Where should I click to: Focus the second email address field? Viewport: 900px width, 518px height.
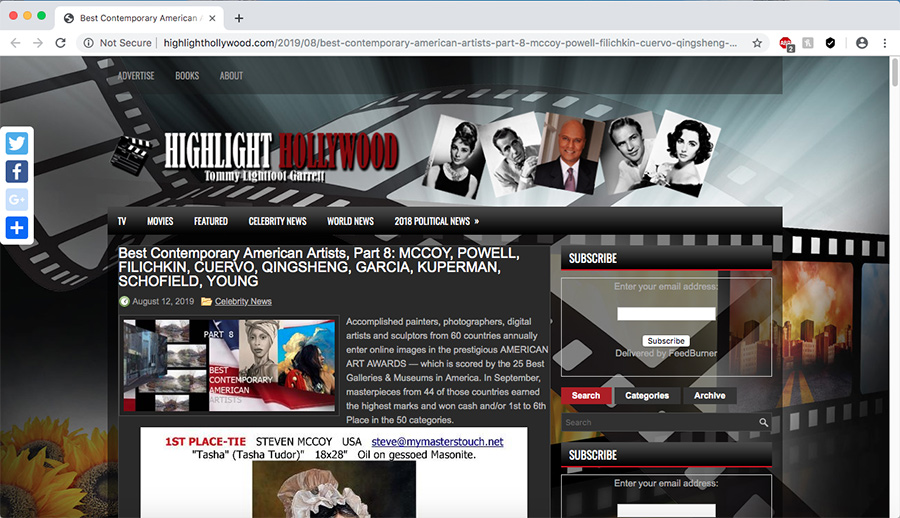pyautogui.click(x=666, y=510)
